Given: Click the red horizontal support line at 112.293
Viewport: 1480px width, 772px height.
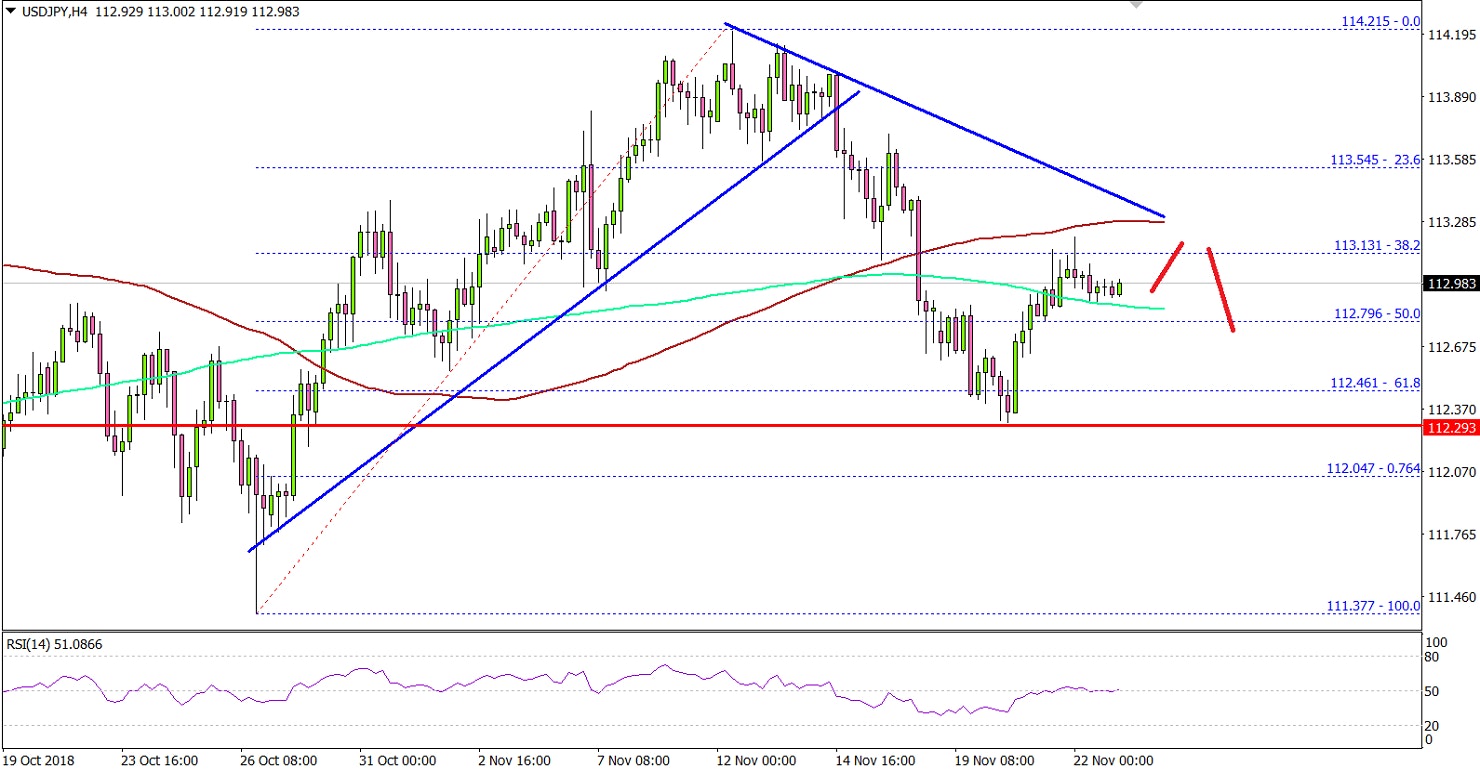Looking at the screenshot, I should point(700,424).
